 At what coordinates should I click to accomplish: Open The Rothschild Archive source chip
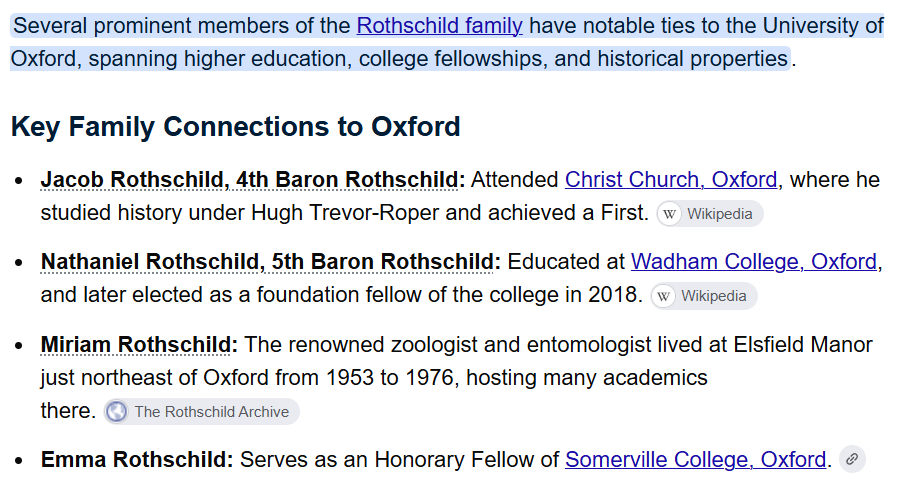coord(201,412)
